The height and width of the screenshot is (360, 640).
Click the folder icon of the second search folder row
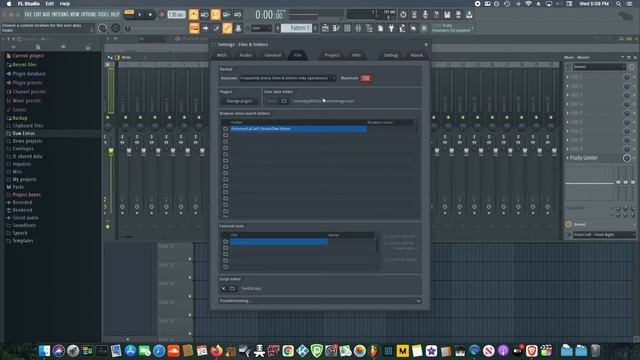coord(225,135)
